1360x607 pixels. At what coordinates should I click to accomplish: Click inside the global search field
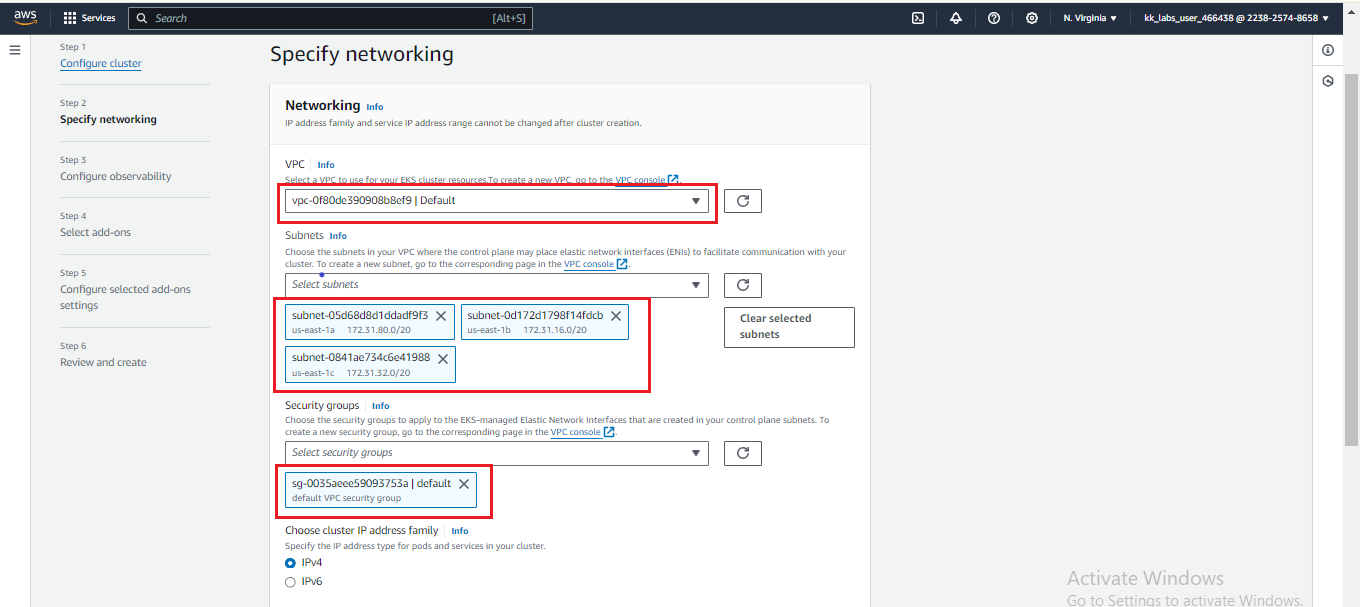coord(330,18)
